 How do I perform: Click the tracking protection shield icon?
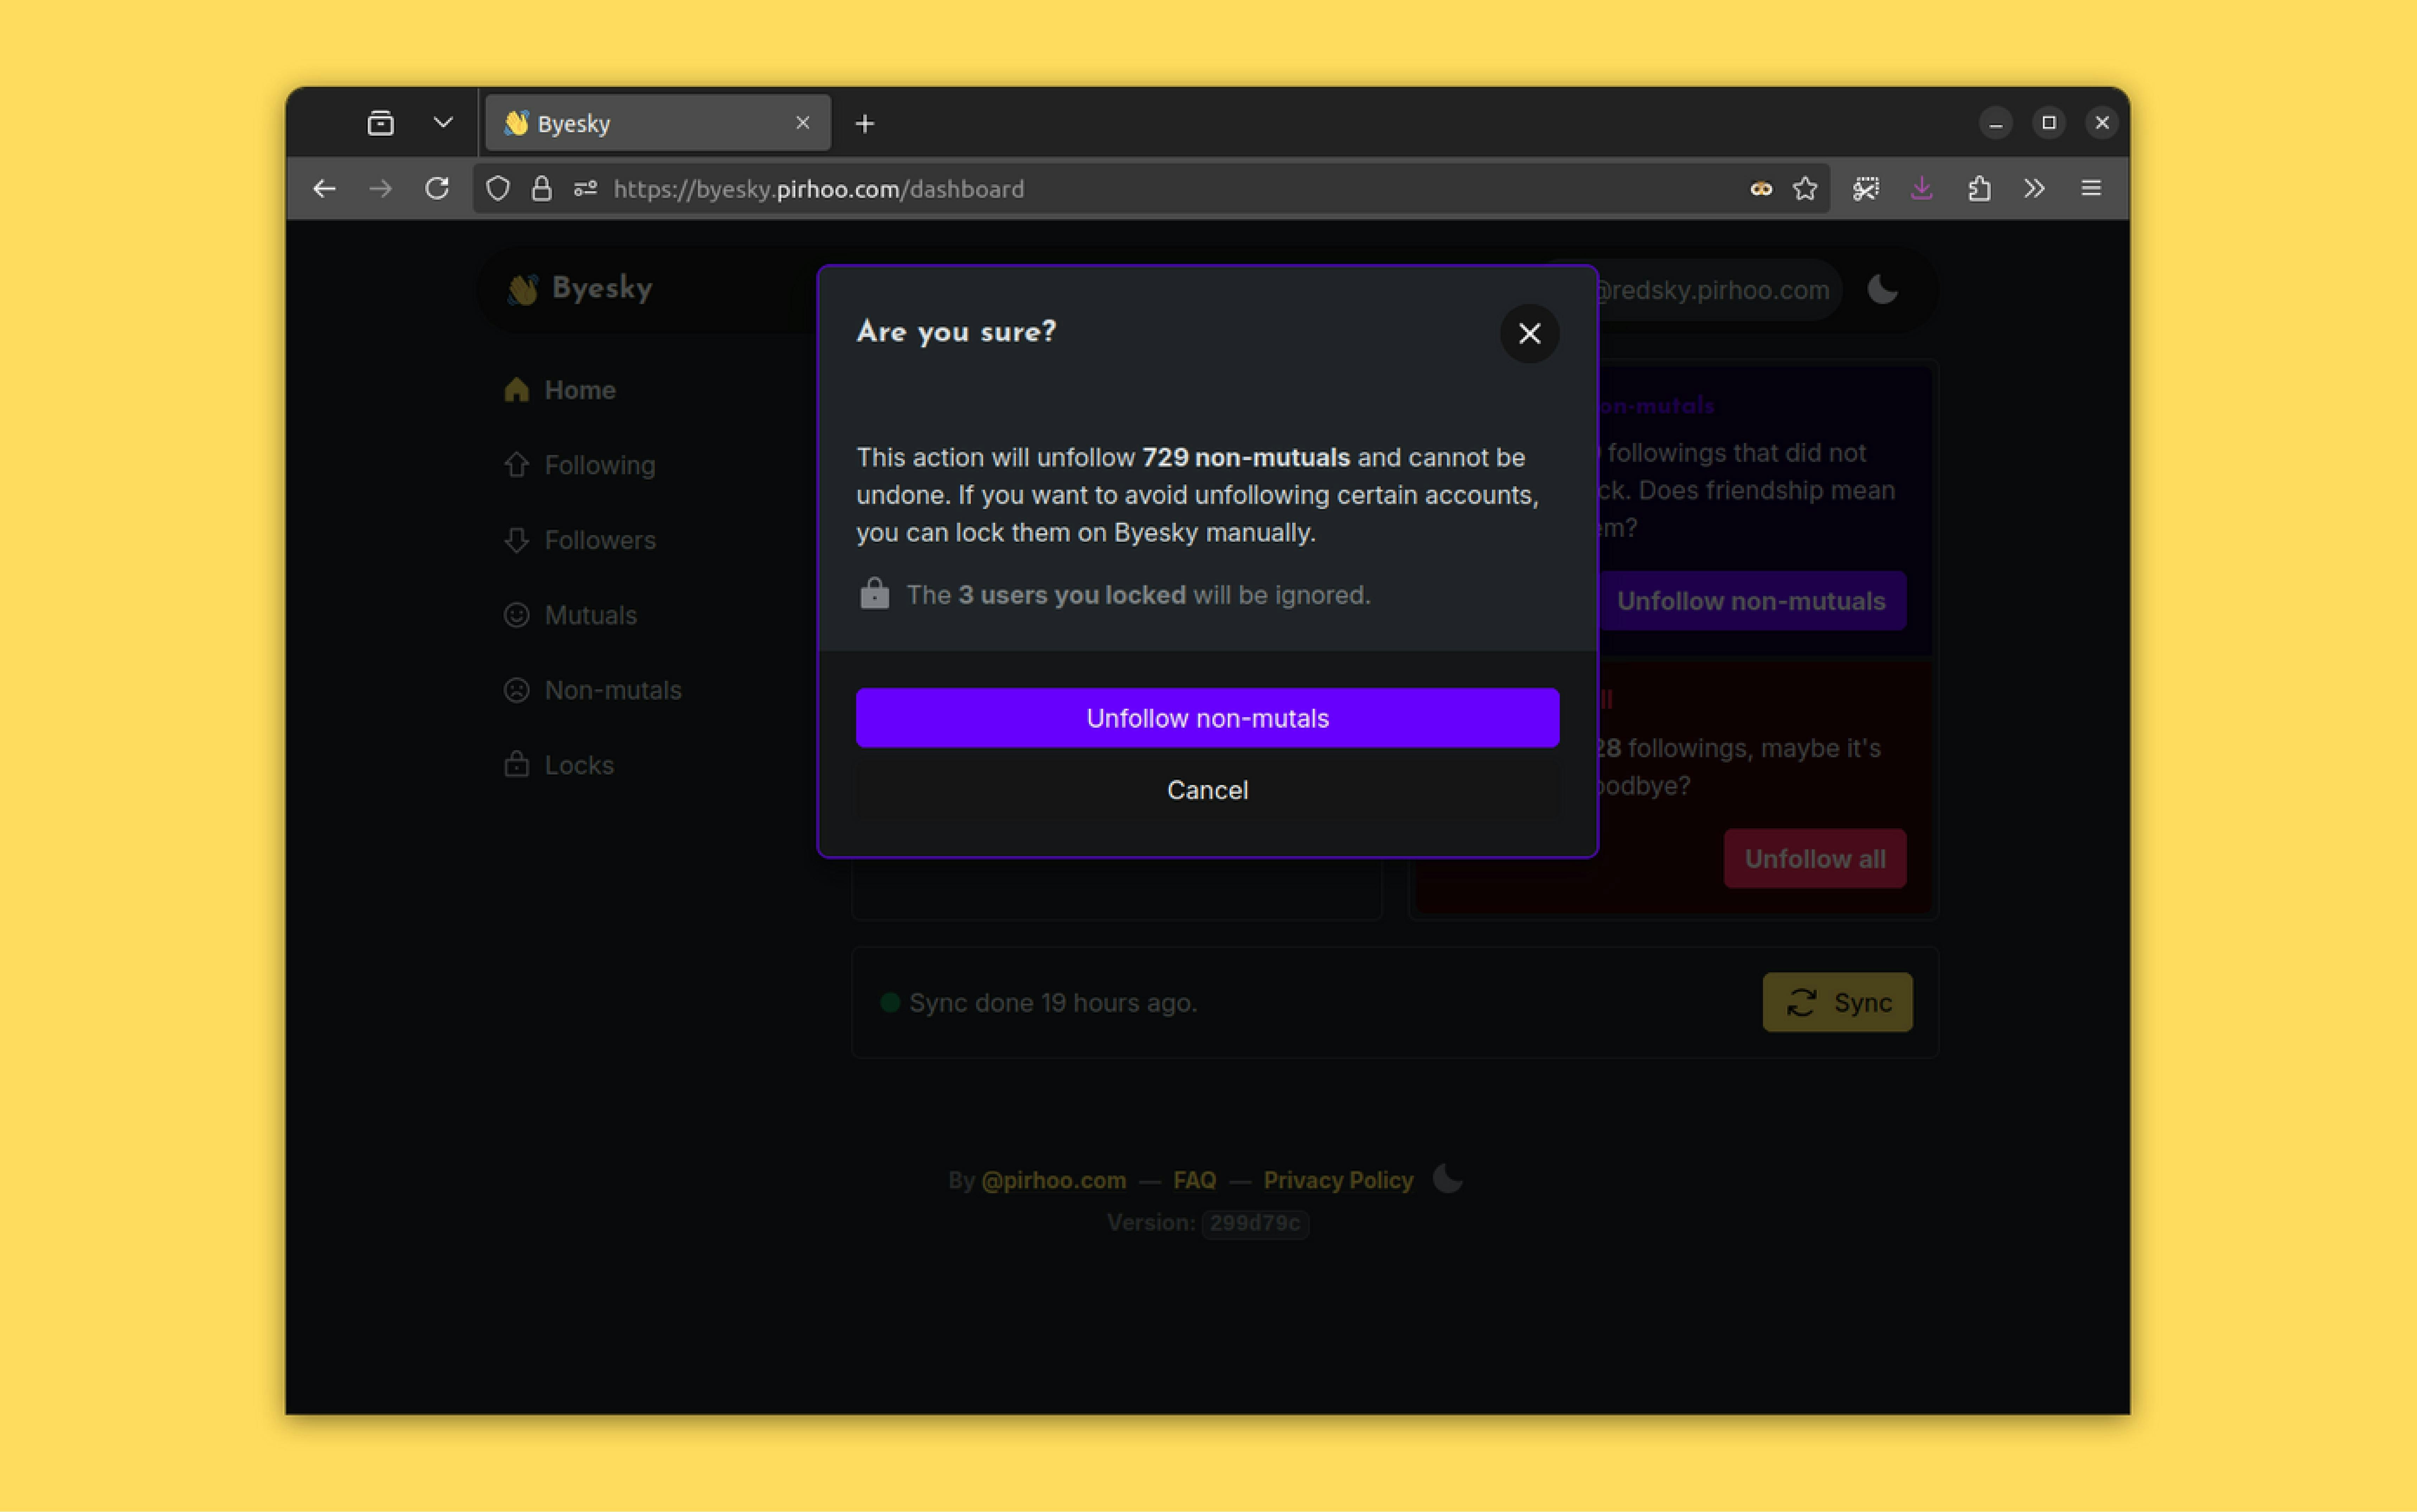pos(498,188)
